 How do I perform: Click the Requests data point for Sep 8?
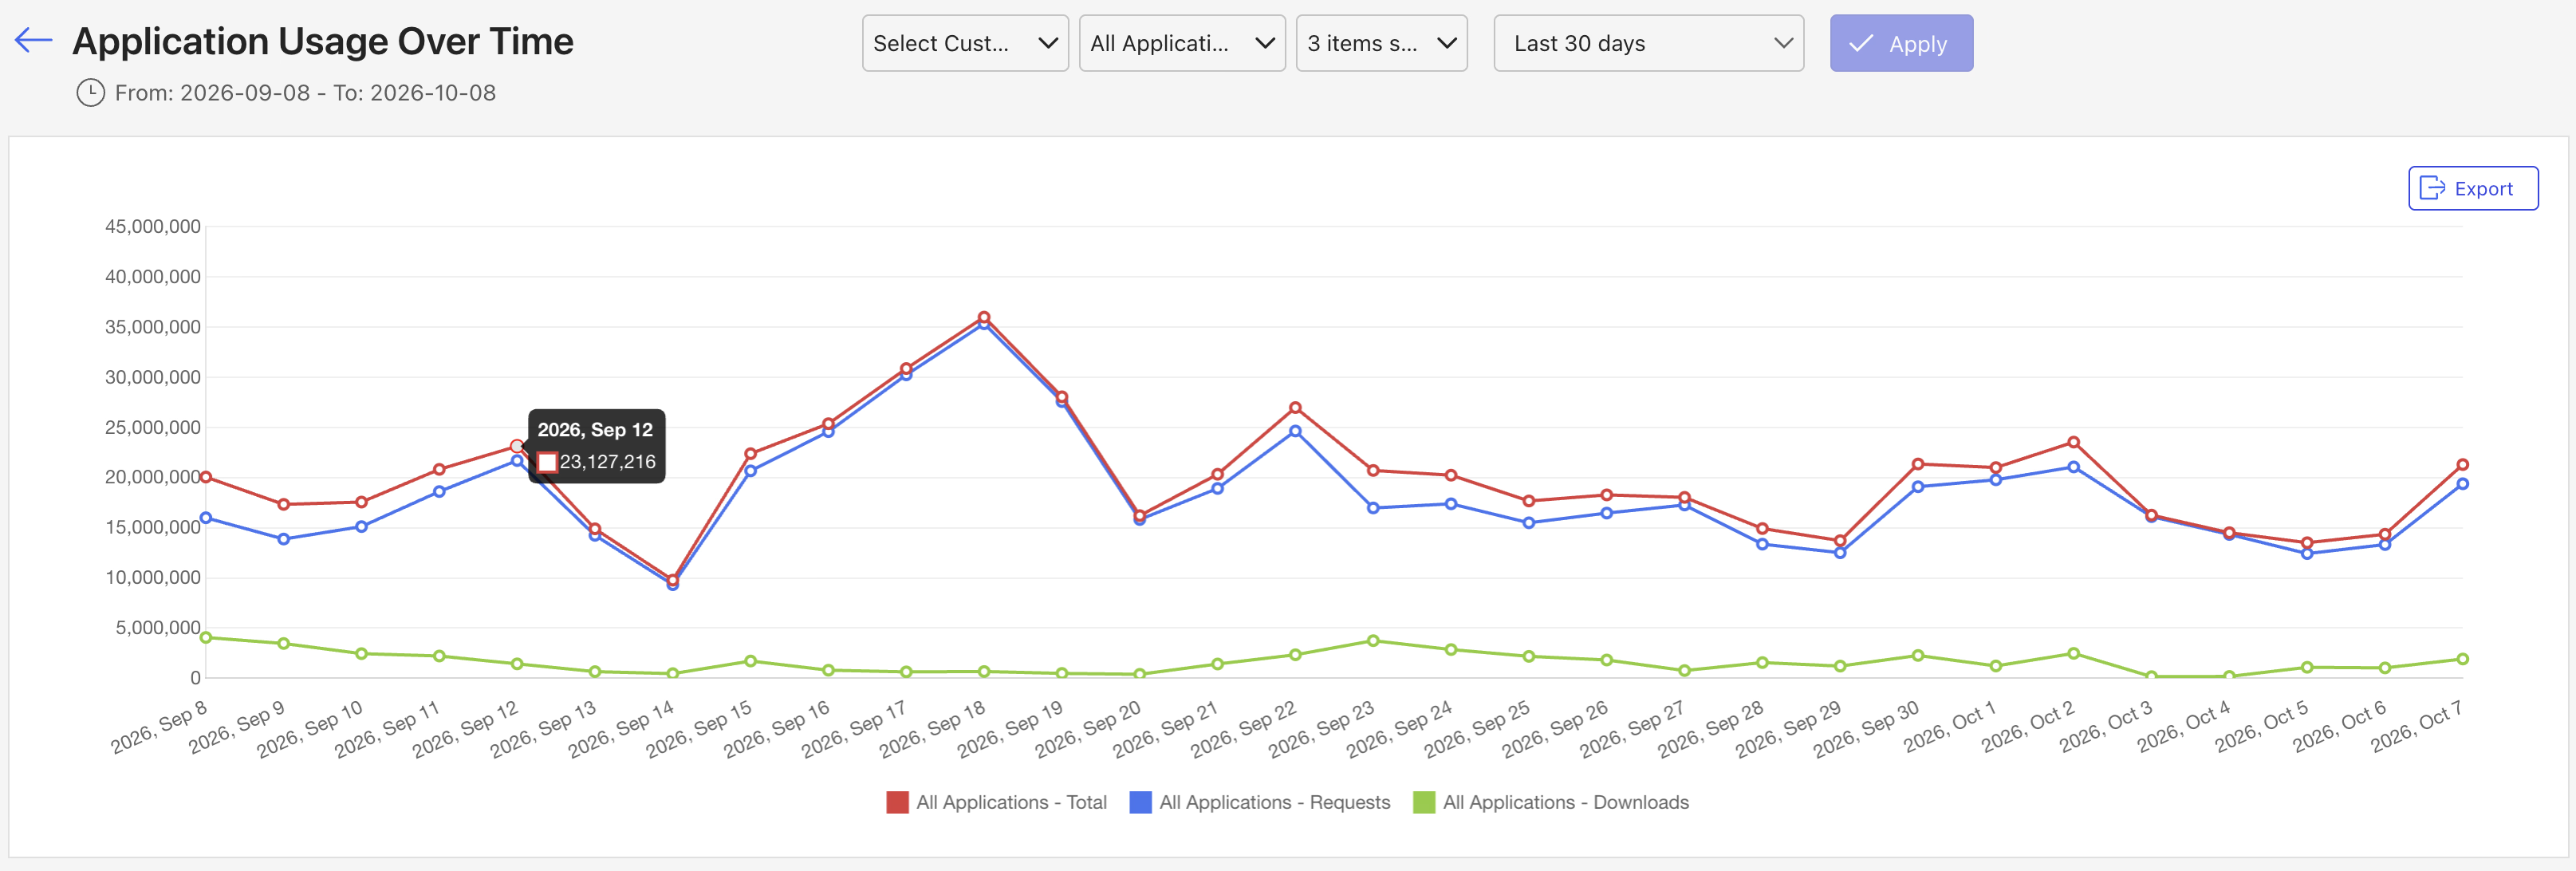coord(206,518)
